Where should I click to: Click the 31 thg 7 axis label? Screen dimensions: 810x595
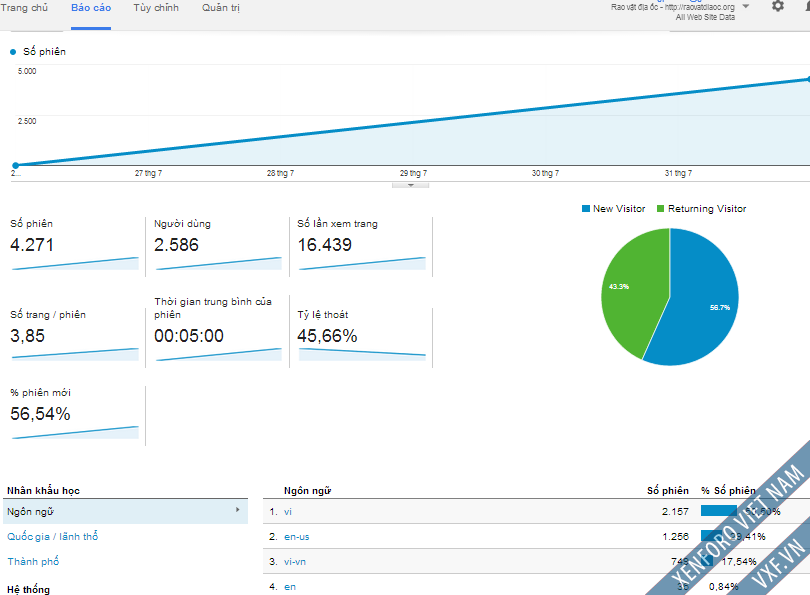678,173
